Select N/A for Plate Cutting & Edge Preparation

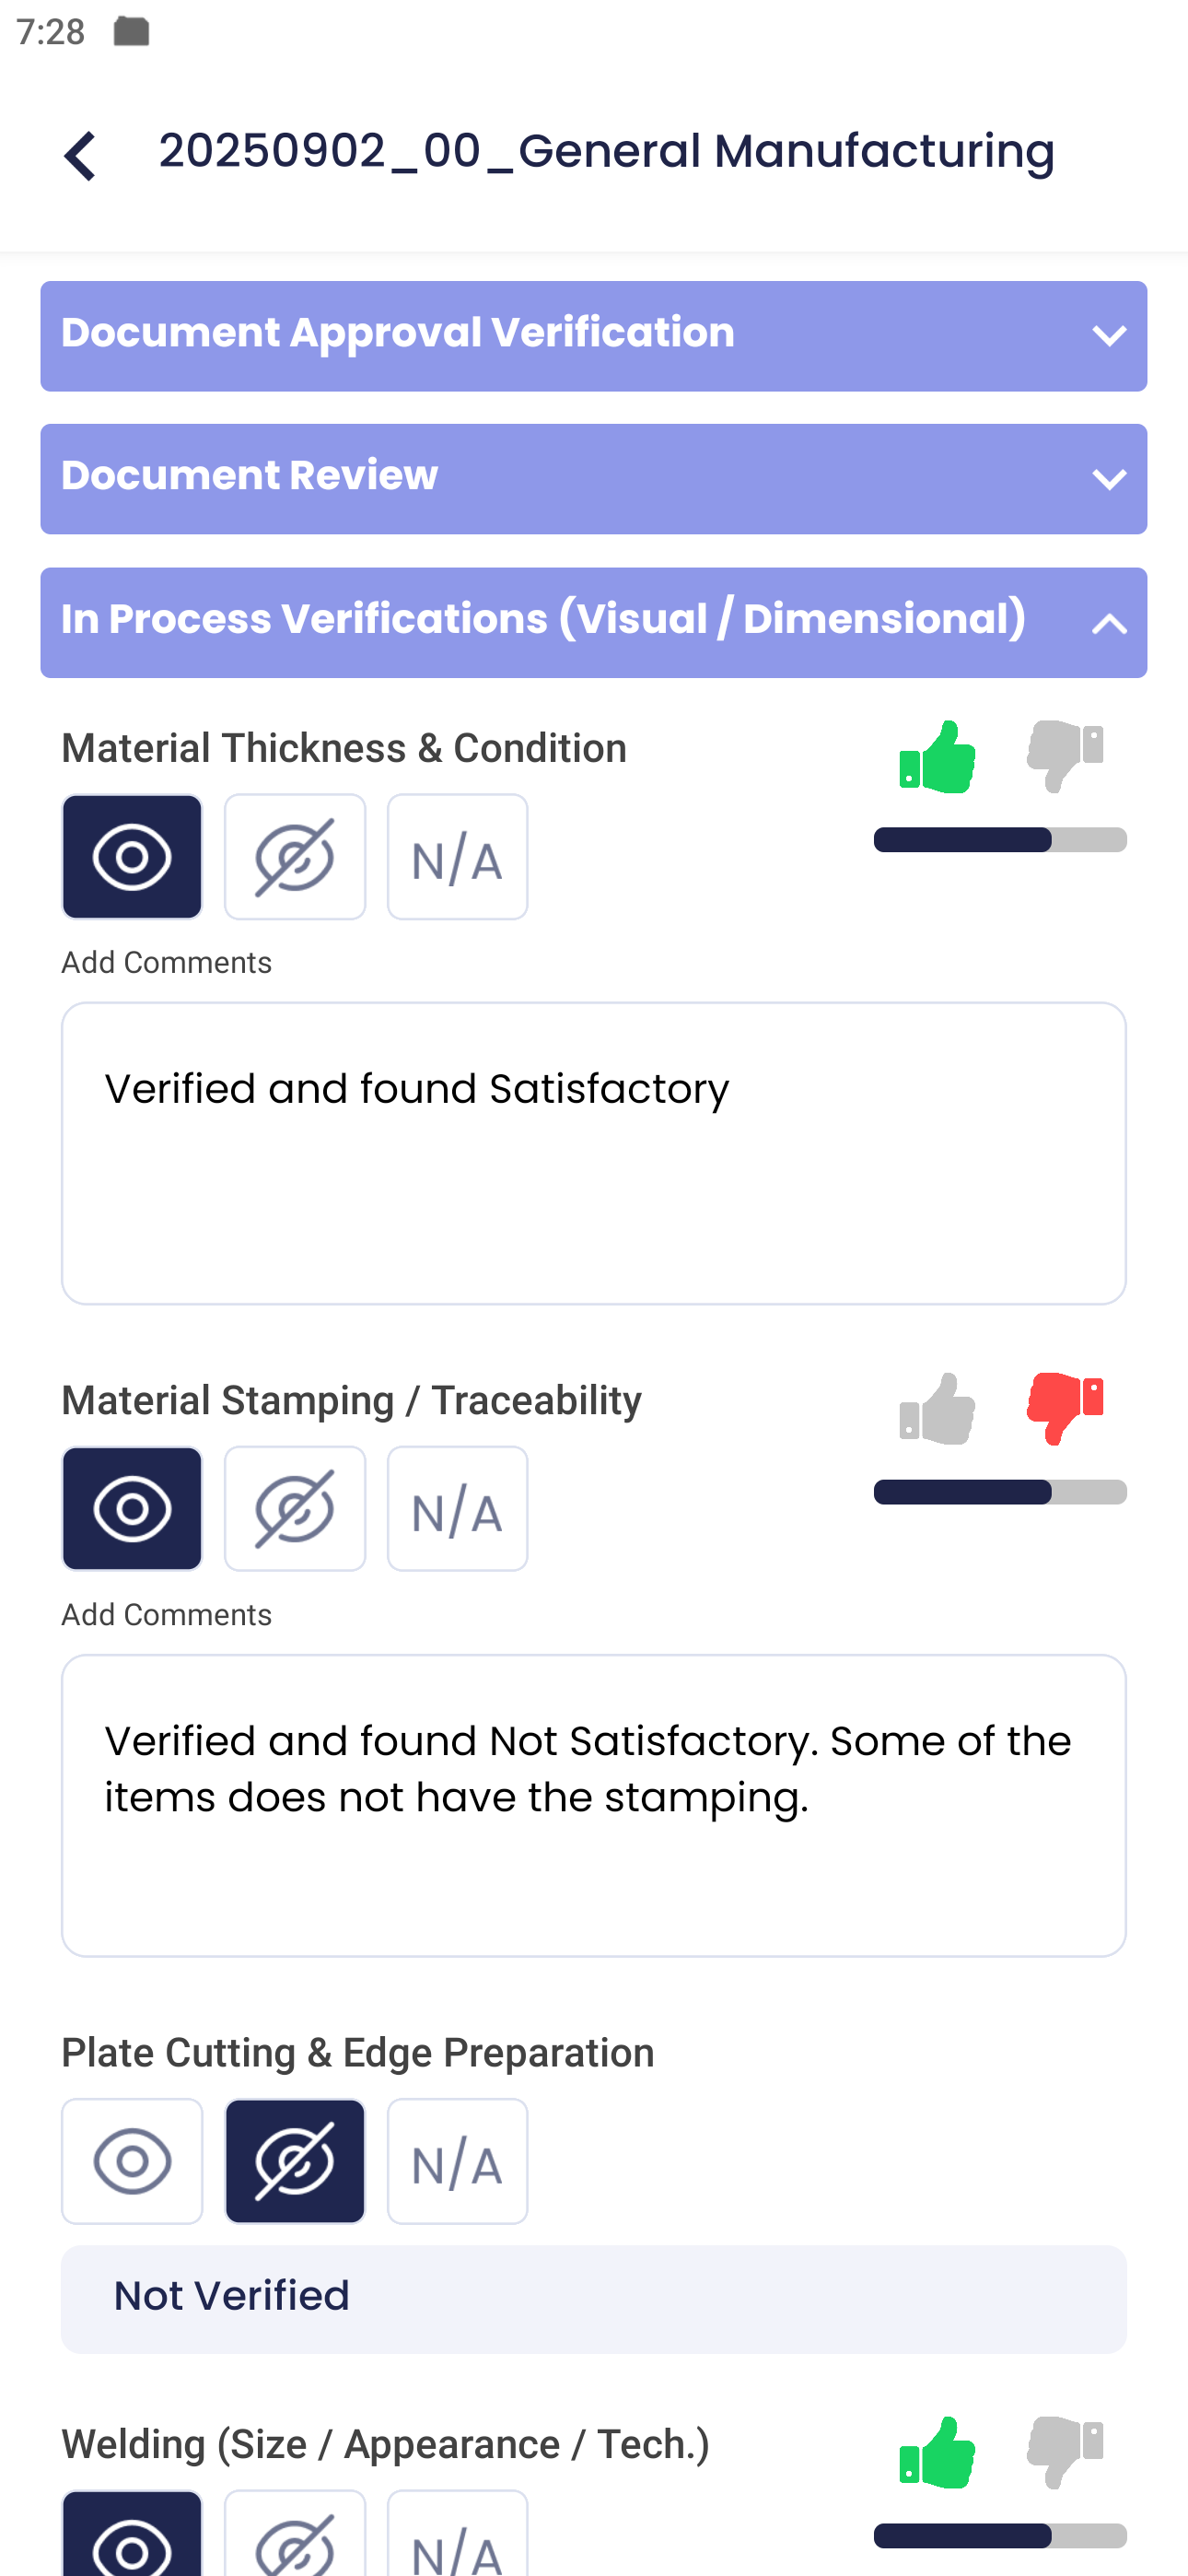point(457,2161)
